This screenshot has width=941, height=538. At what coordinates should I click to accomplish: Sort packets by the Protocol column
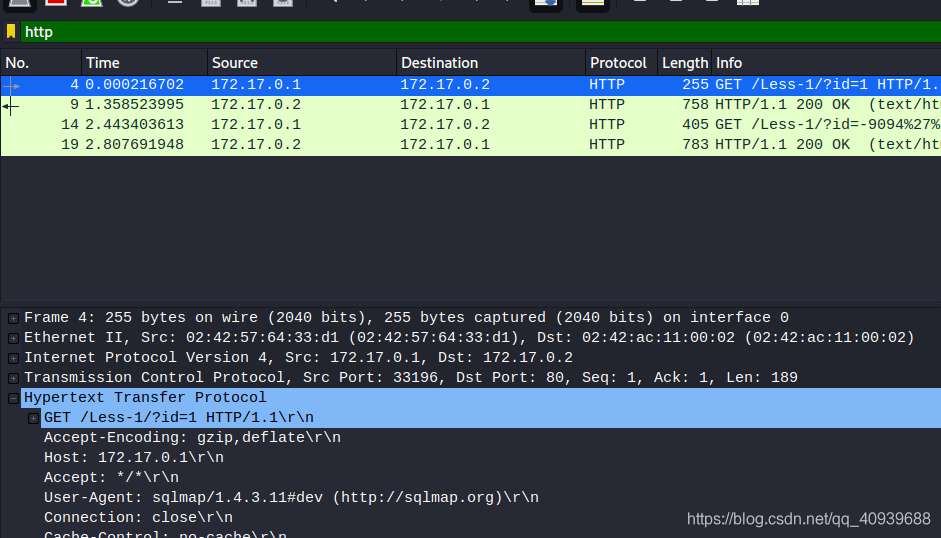coord(621,62)
